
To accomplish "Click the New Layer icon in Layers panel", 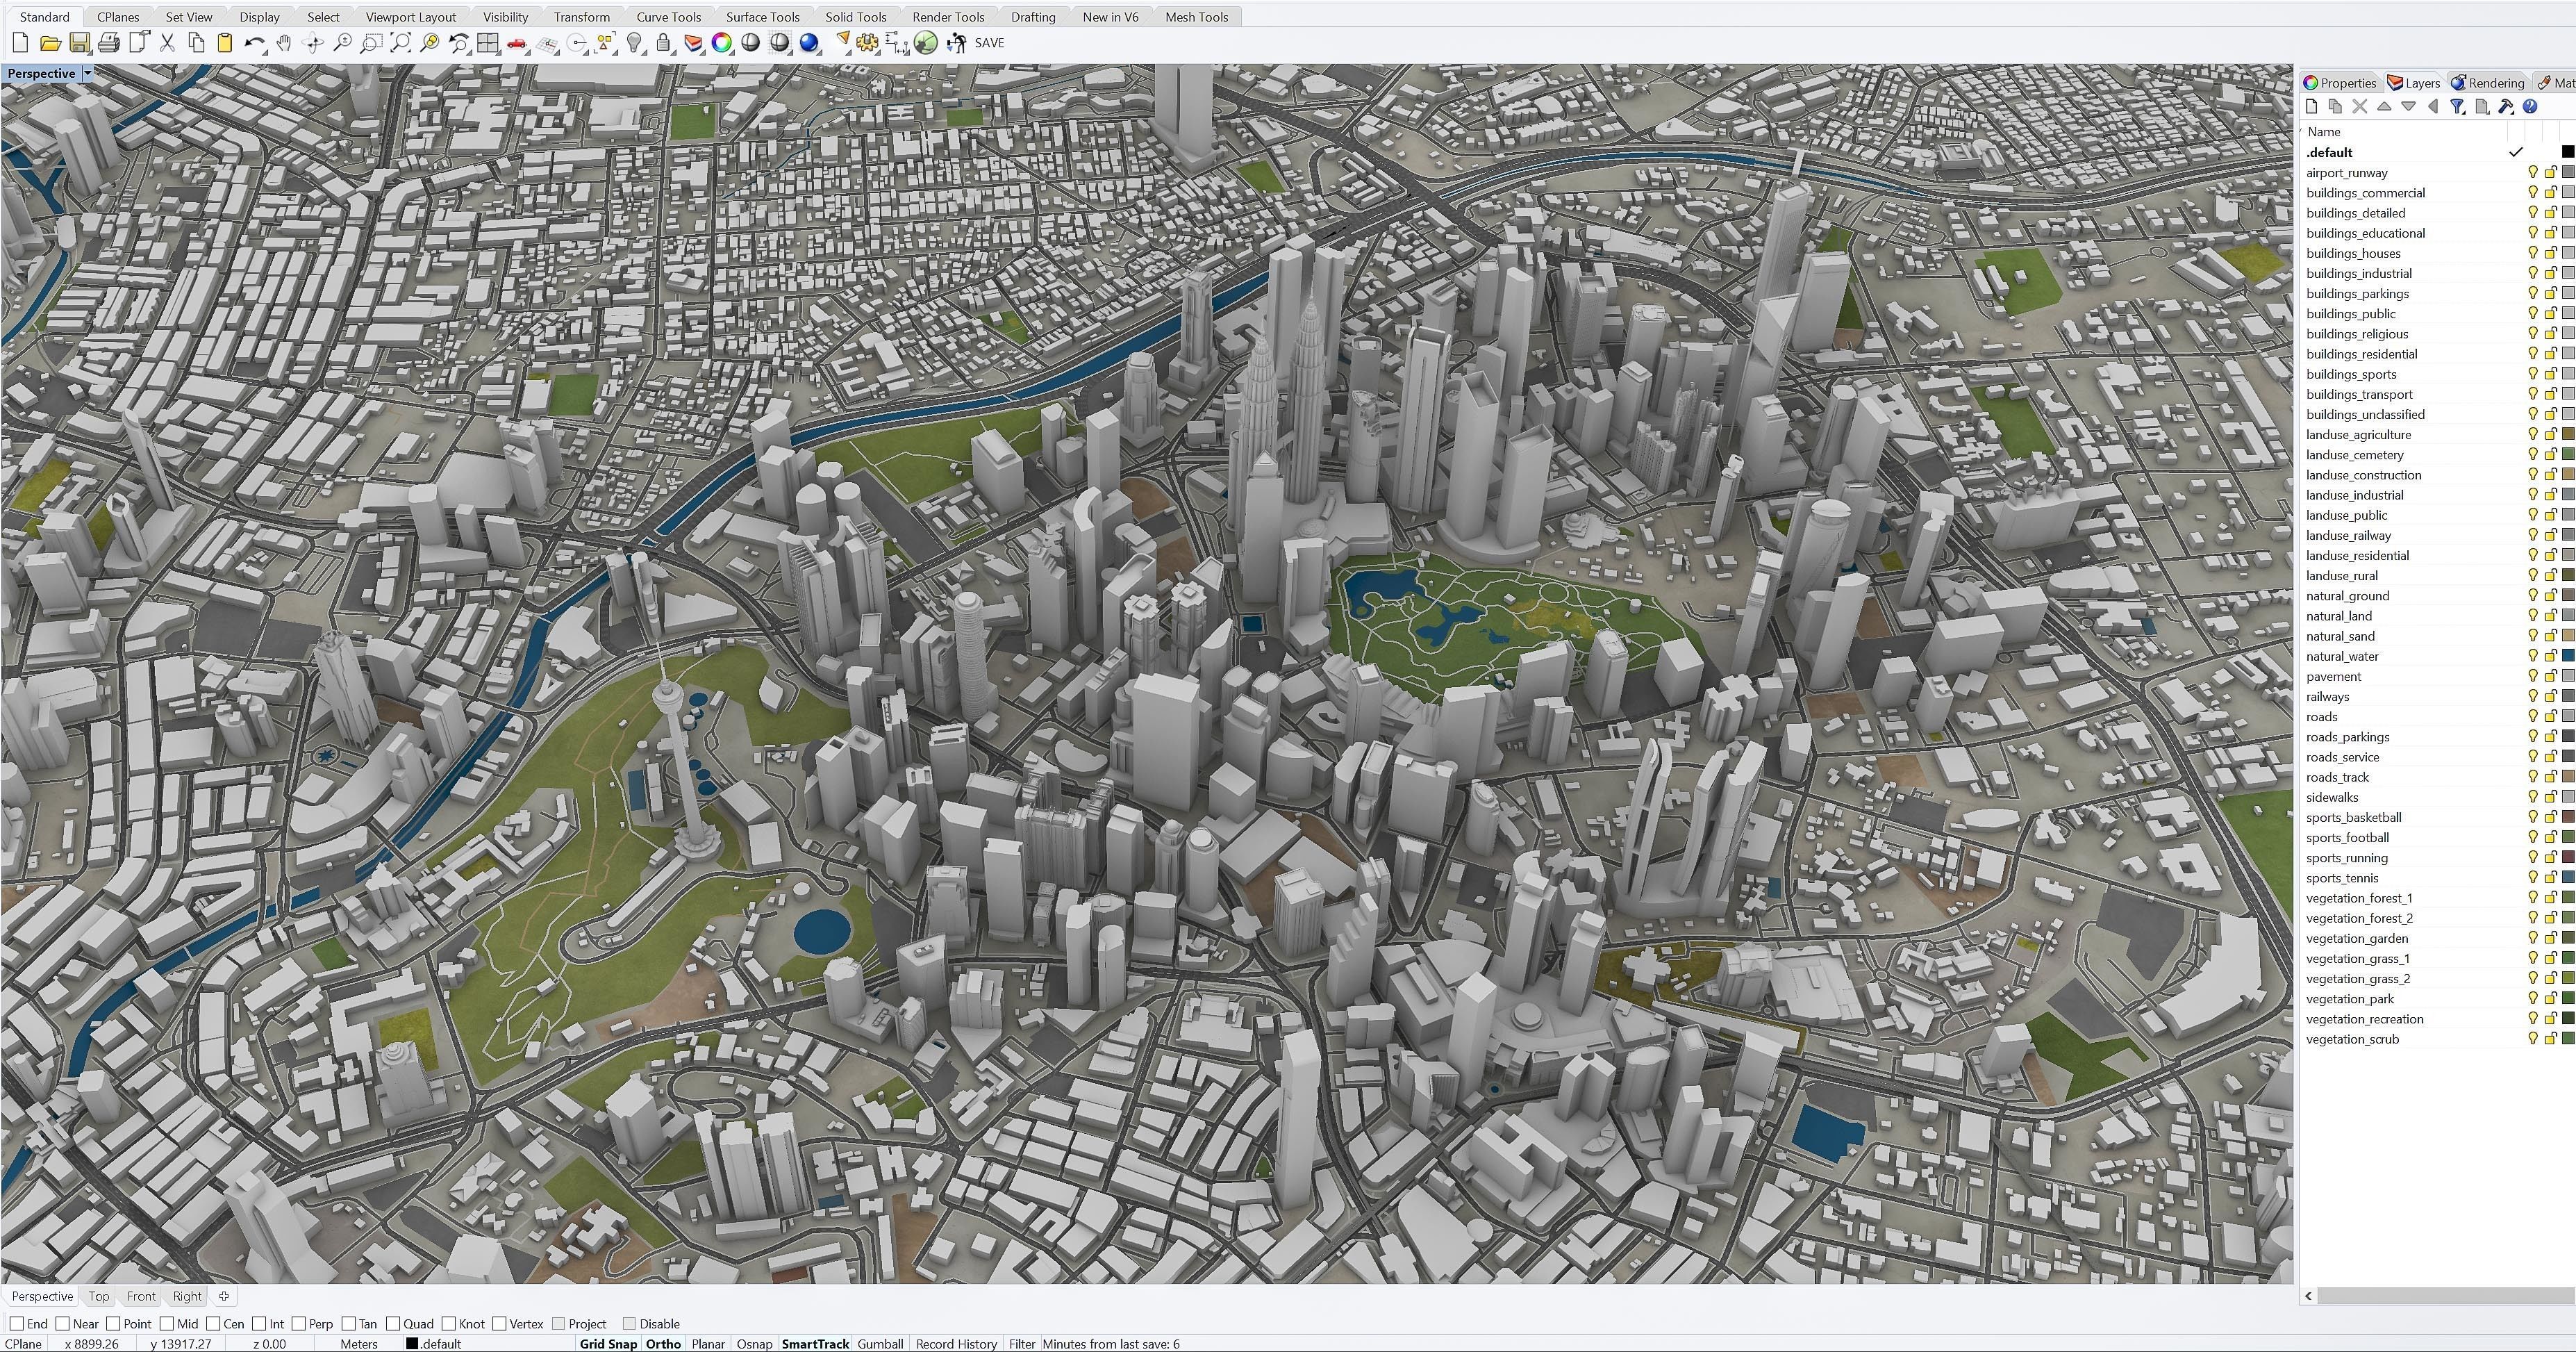I will (x=2311, y=107).
